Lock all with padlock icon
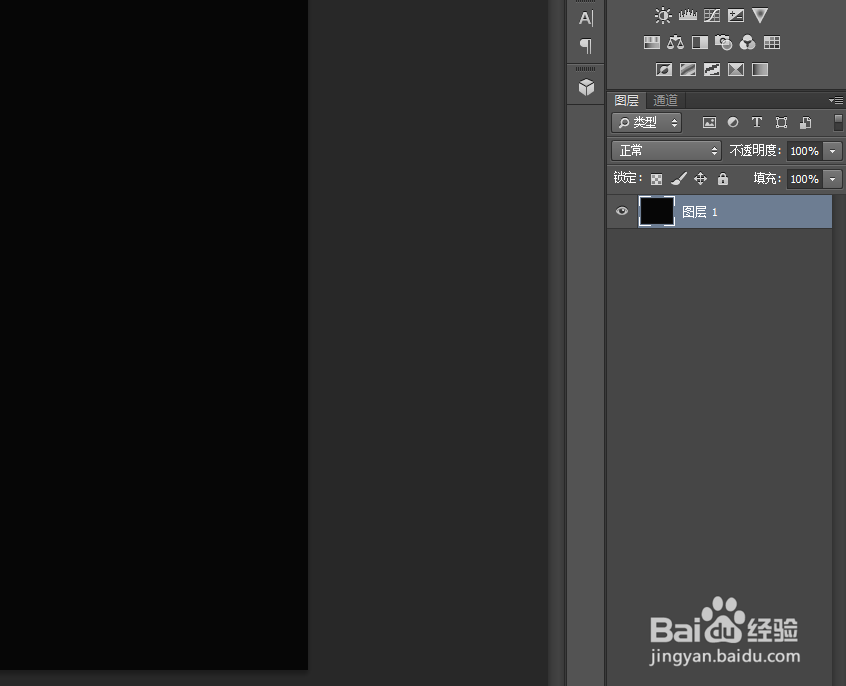Image resolution: width=846 pixels, height=686 pixels. click(723, 179)
